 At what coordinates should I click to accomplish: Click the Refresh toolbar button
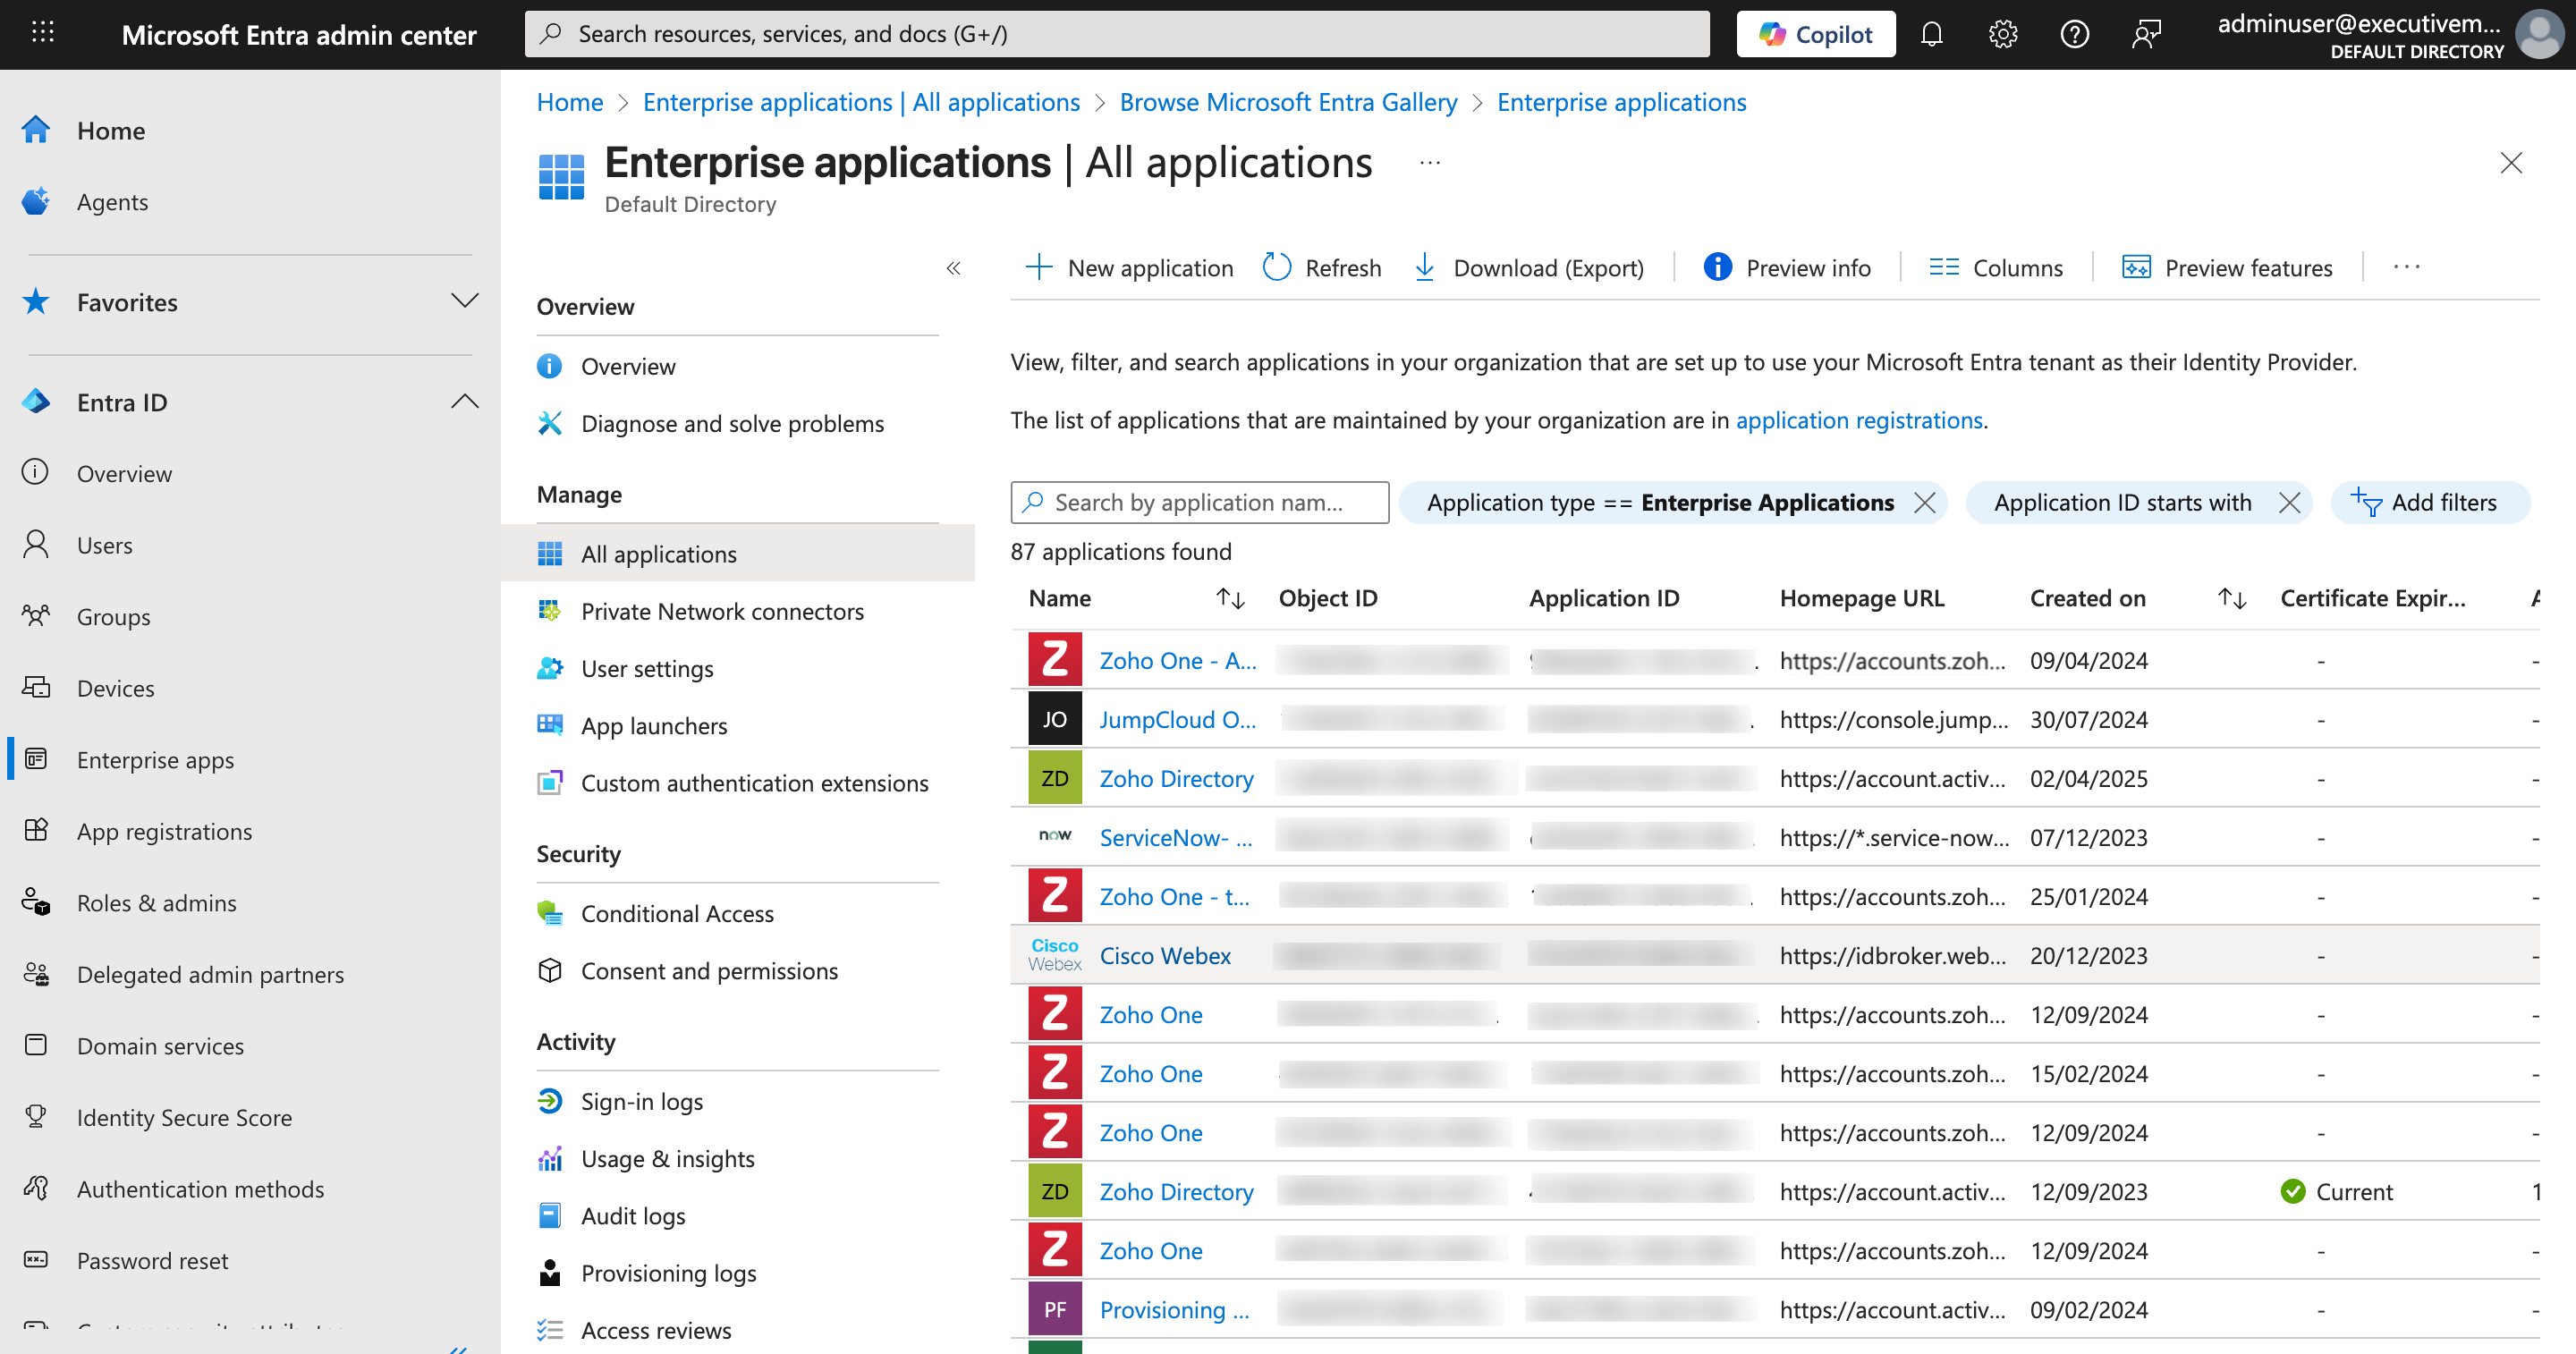pyautogui.click(x=1322, y=268)
